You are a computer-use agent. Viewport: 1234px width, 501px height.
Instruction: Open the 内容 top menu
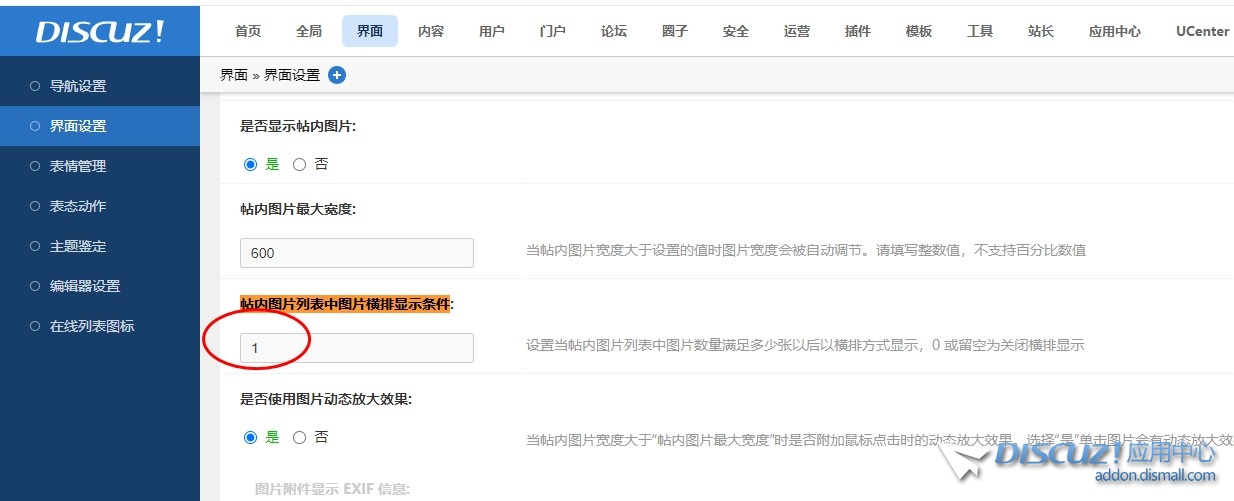click(431, 31)
